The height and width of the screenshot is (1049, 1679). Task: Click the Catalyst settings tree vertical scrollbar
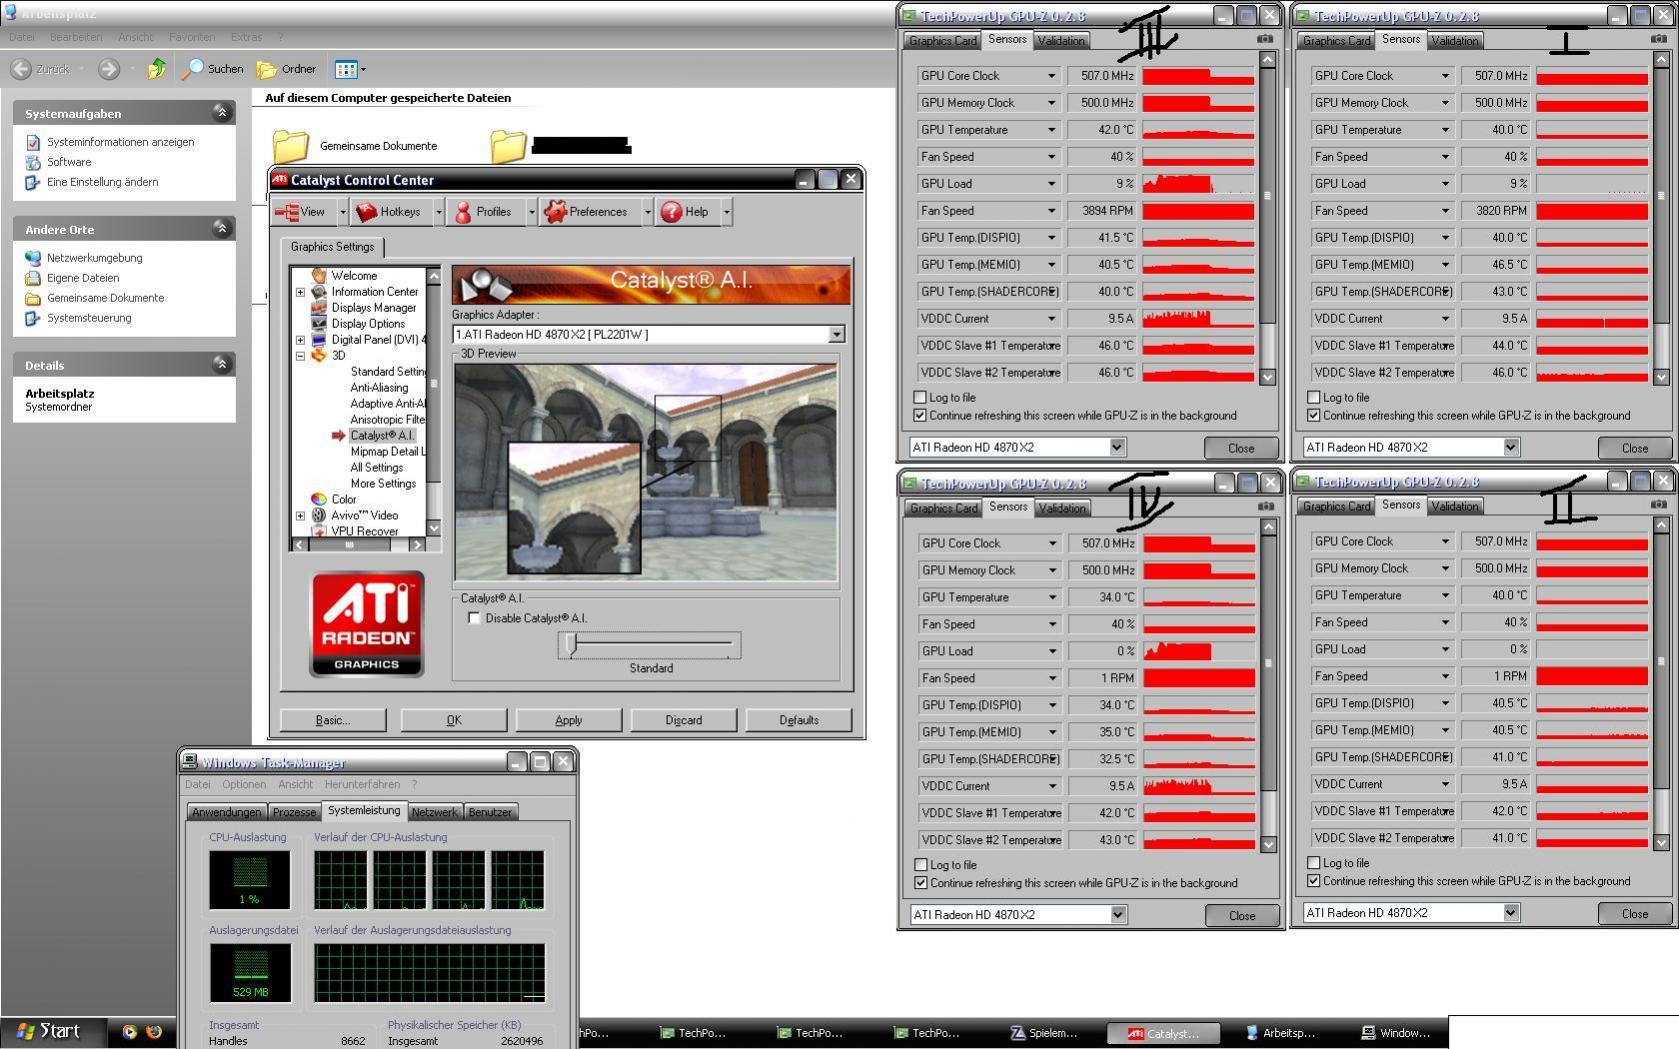434,401
